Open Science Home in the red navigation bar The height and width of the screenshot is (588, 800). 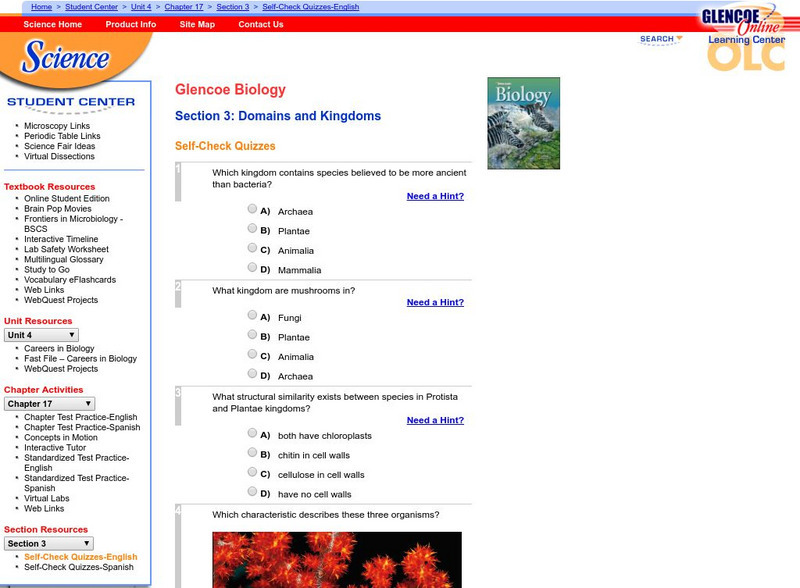click(x=53, y=24)
